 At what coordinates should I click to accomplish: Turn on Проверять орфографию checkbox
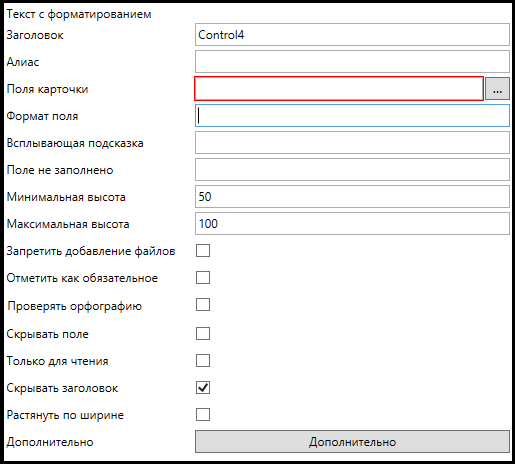(203, 305)
